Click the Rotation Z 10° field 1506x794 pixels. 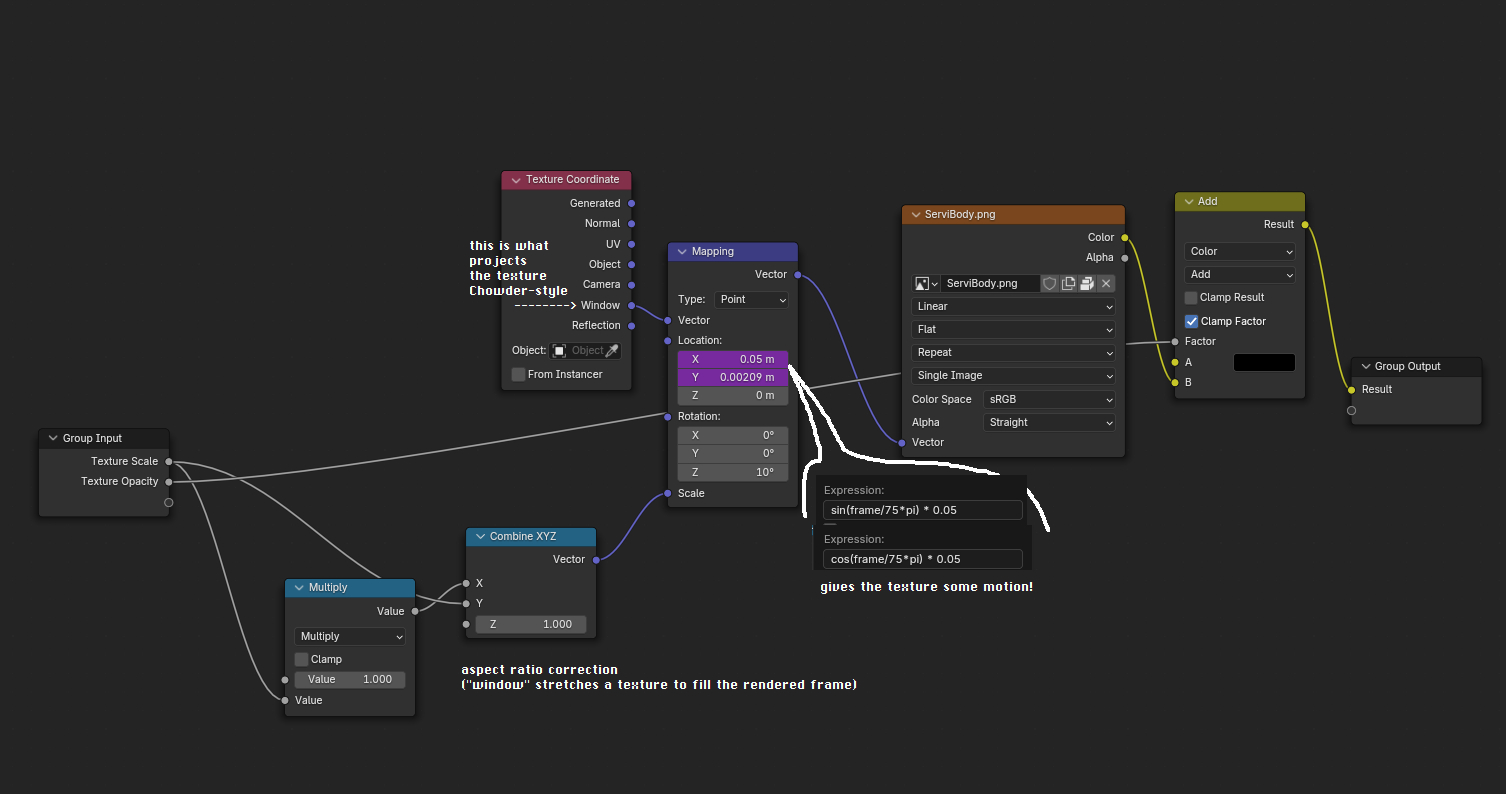coord(732,472)
